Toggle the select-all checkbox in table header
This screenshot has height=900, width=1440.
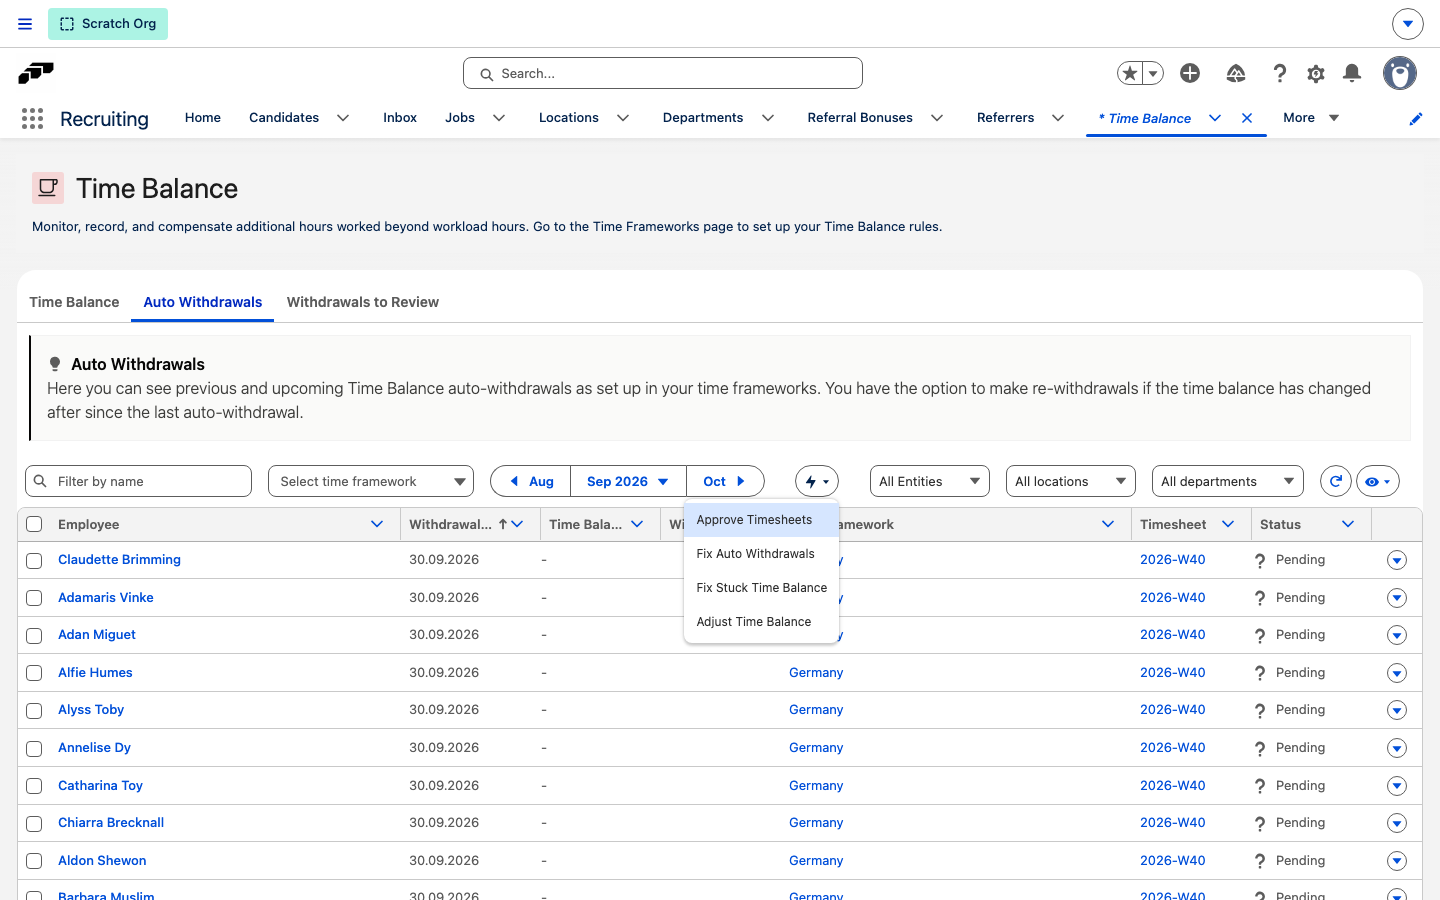[34, 524]
